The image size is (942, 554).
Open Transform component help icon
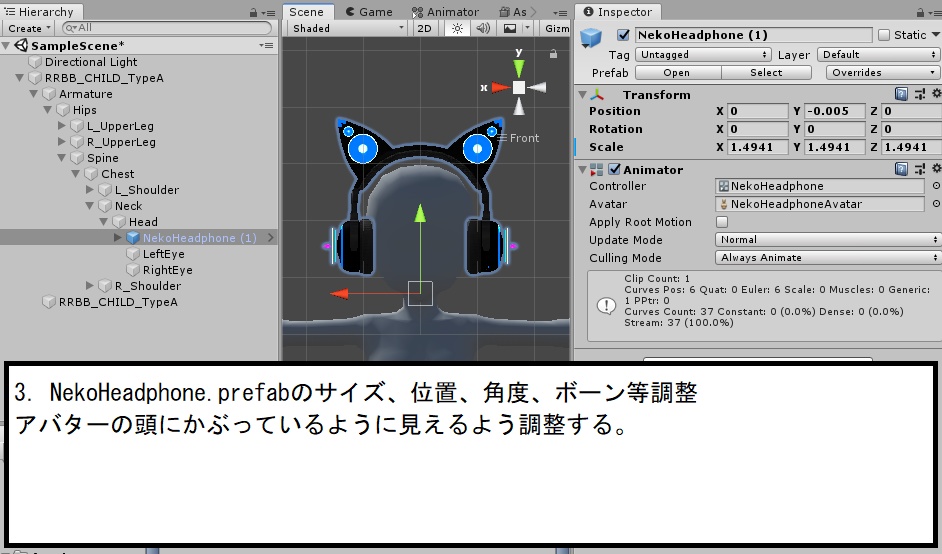pyautogui.click(x=901, y=94)
